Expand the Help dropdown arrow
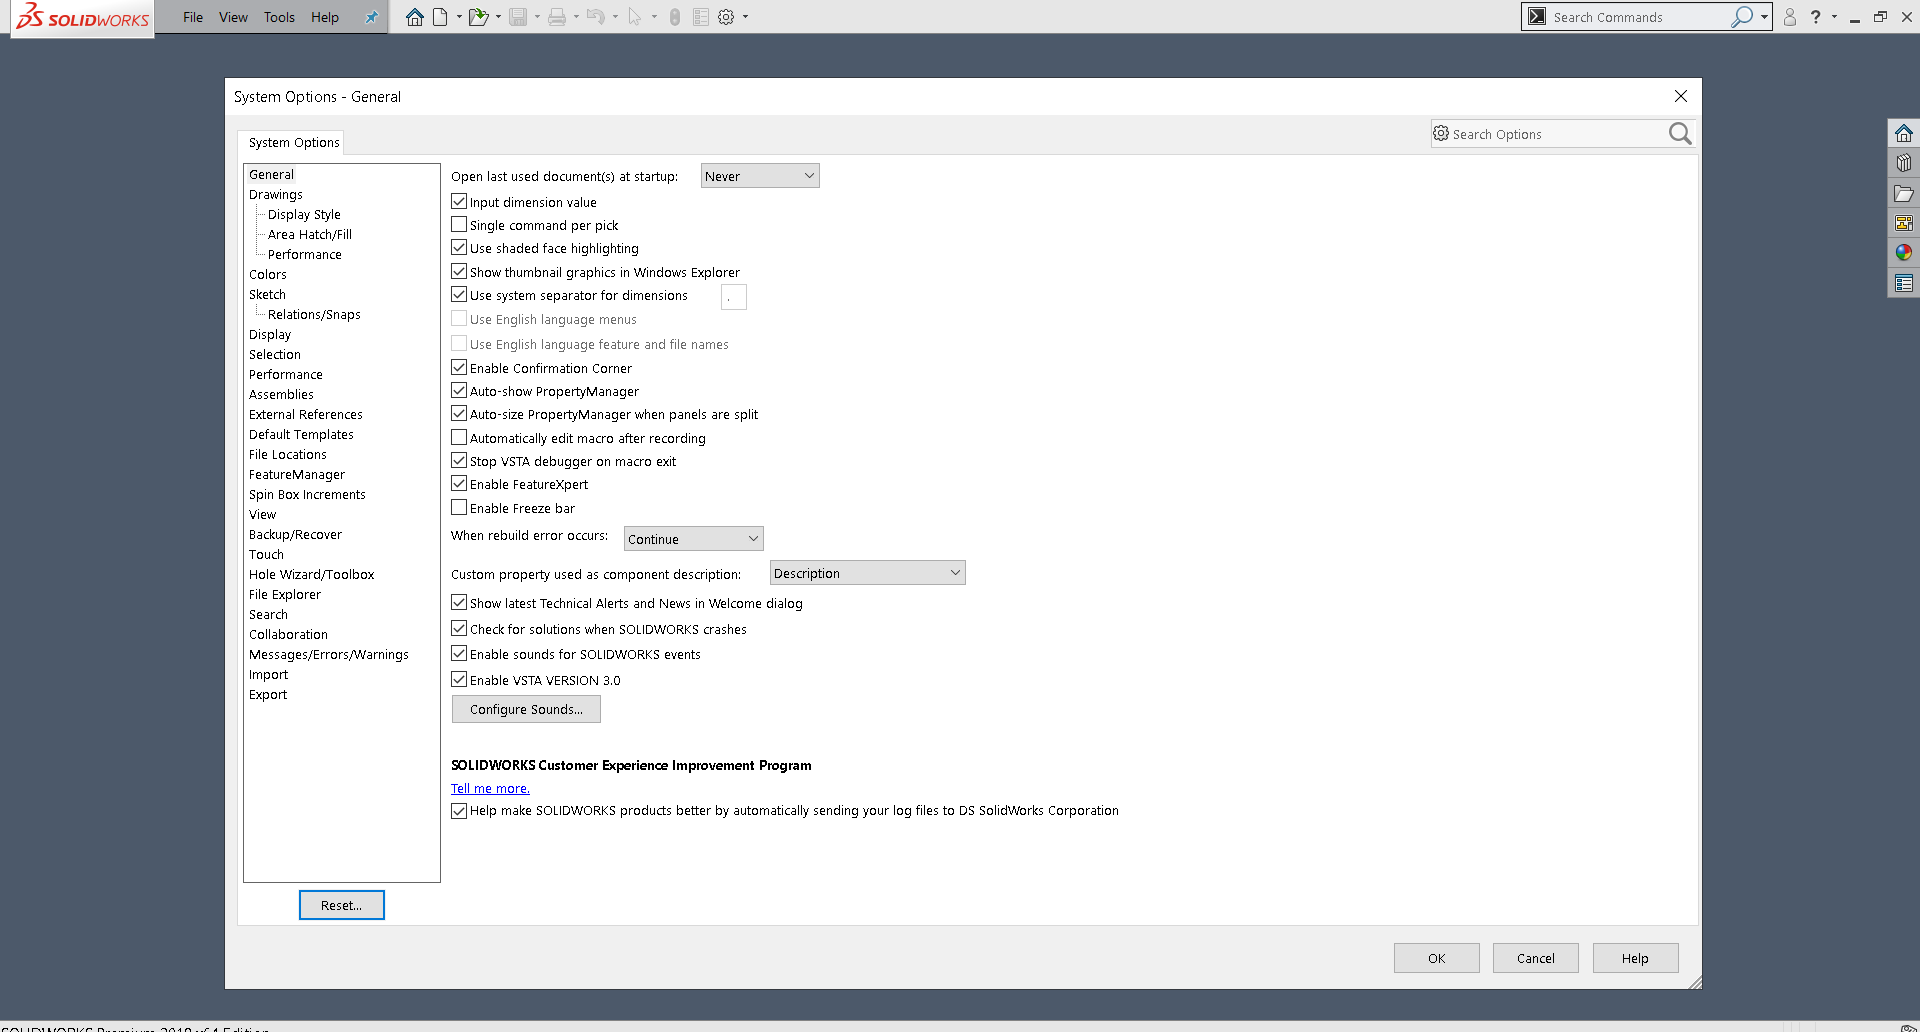1920x1032 pixels. coord(1834,17)
